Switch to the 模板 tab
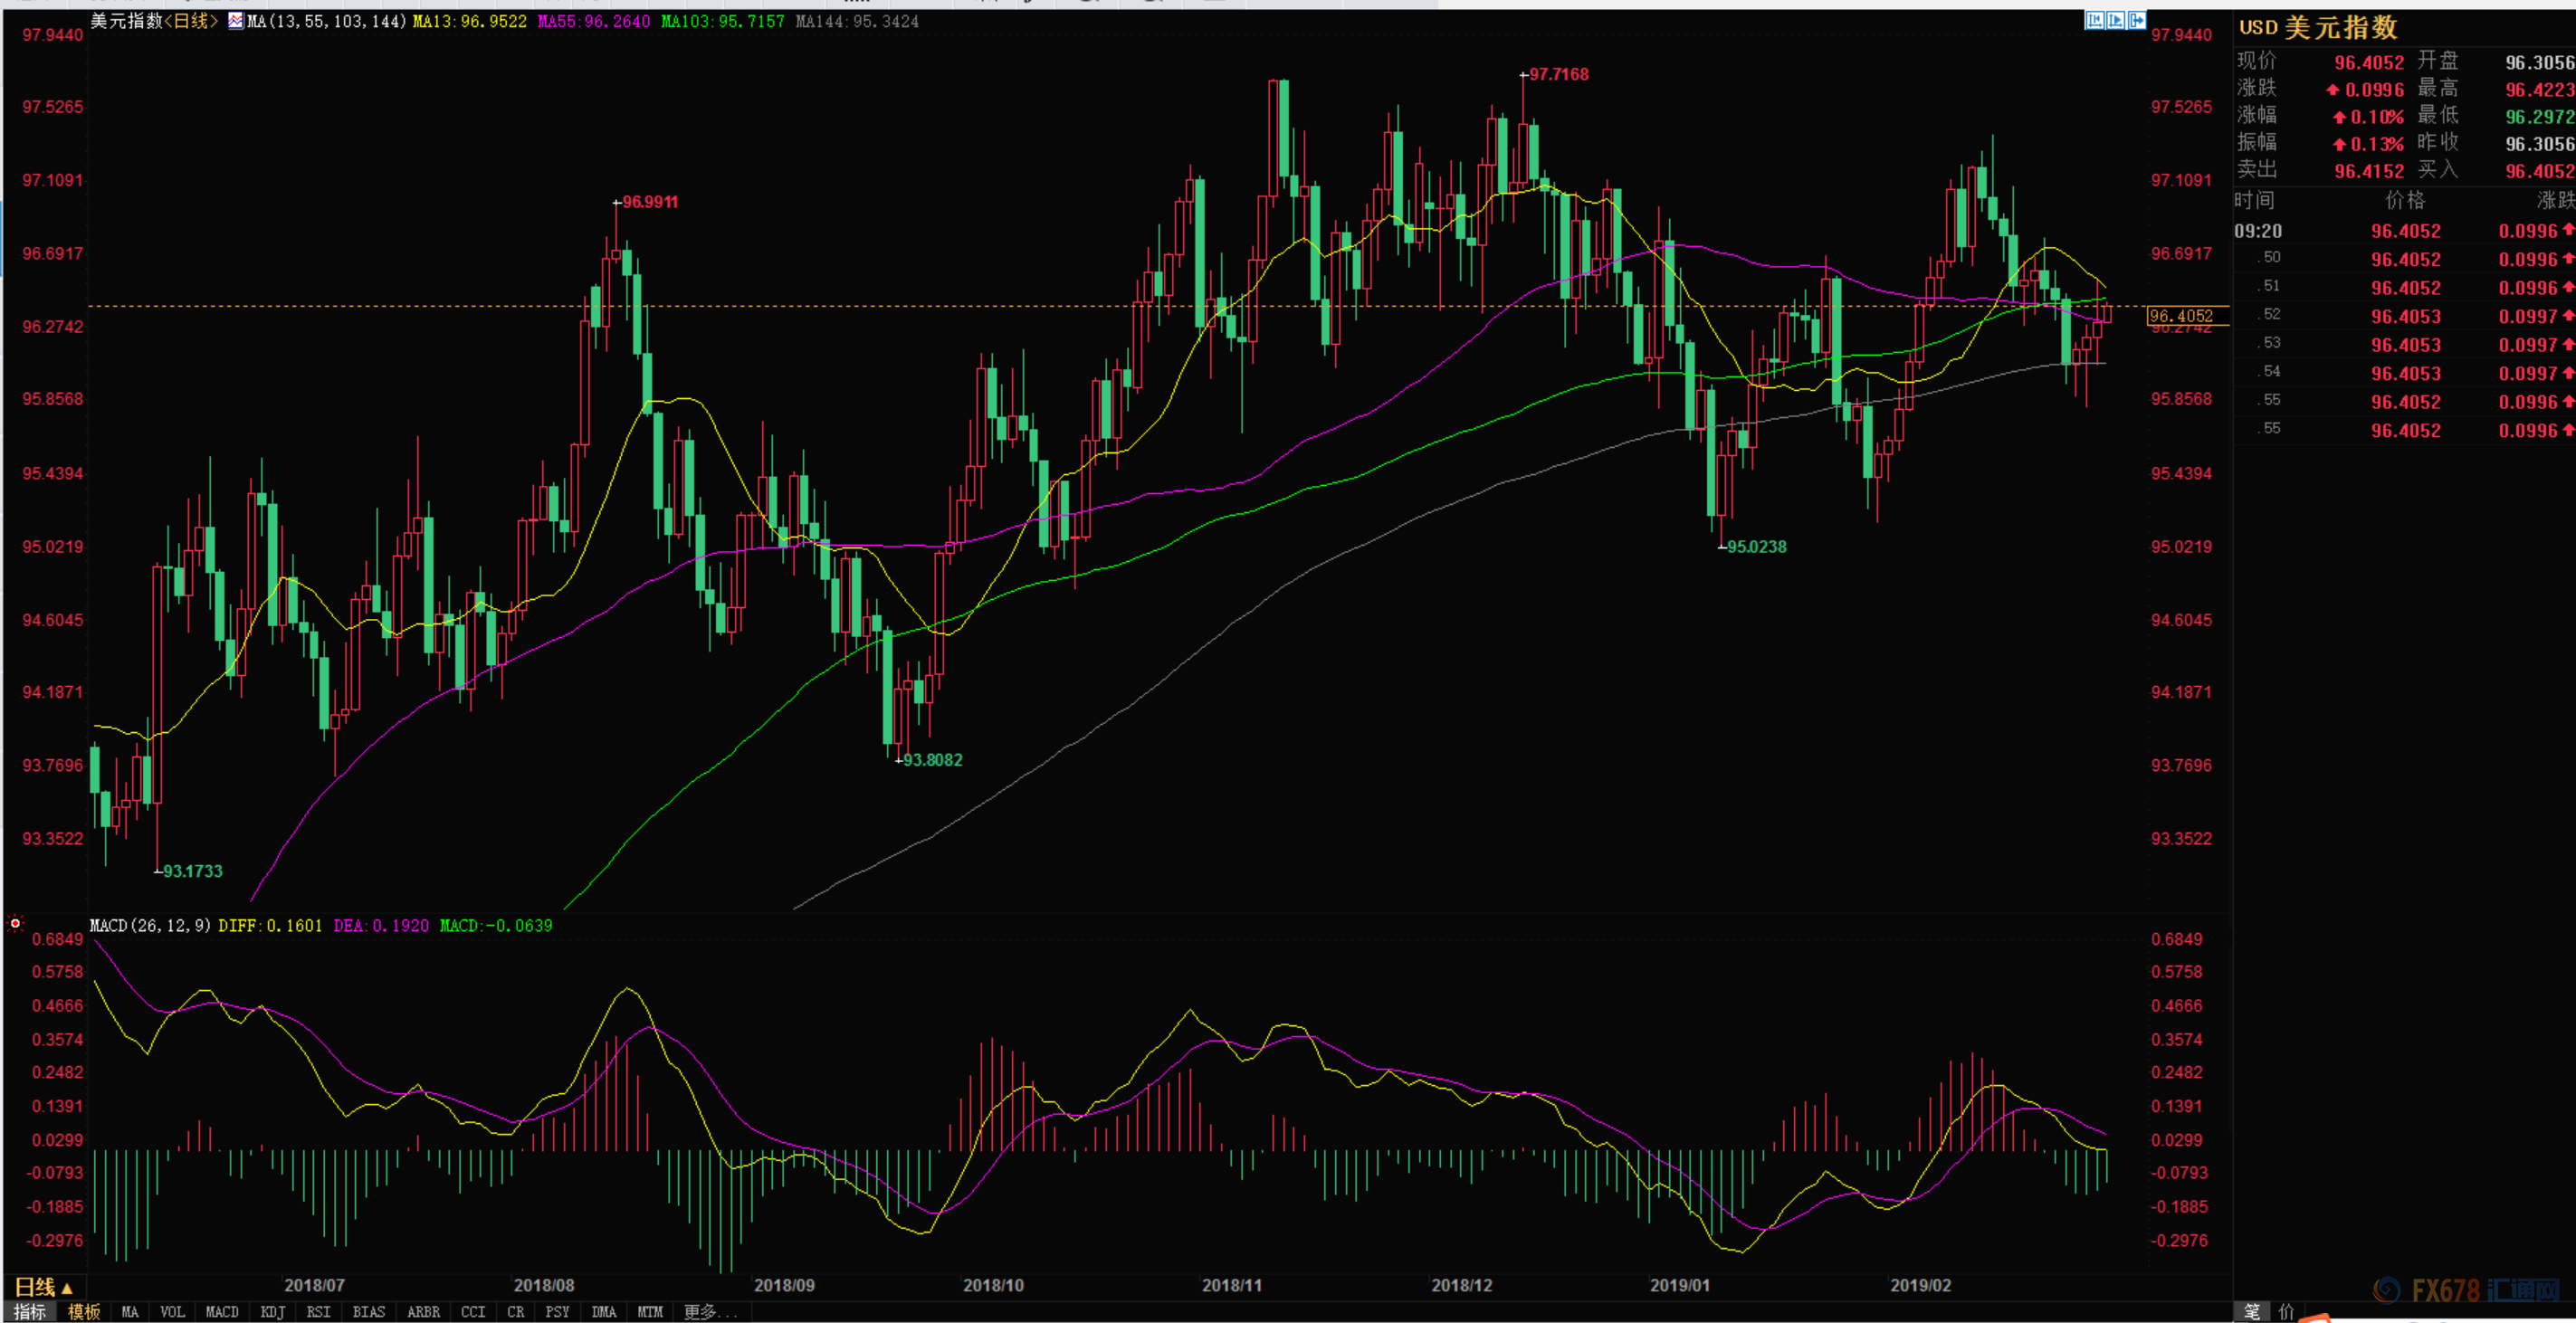This screenshot has height=1323, width=2576. [84, 1312]
